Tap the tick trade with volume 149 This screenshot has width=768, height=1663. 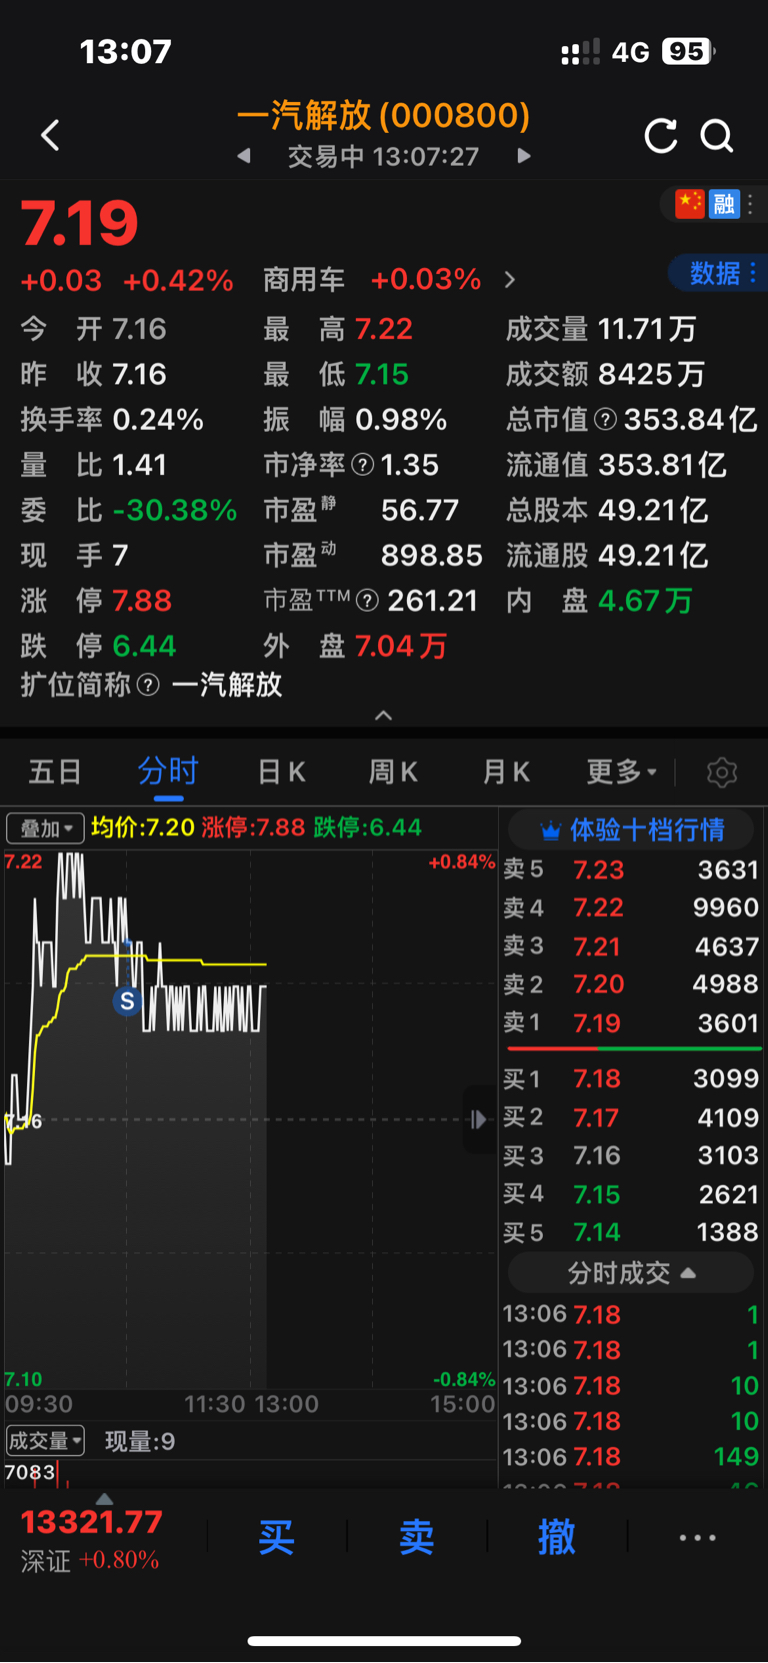coord(631,1457)
